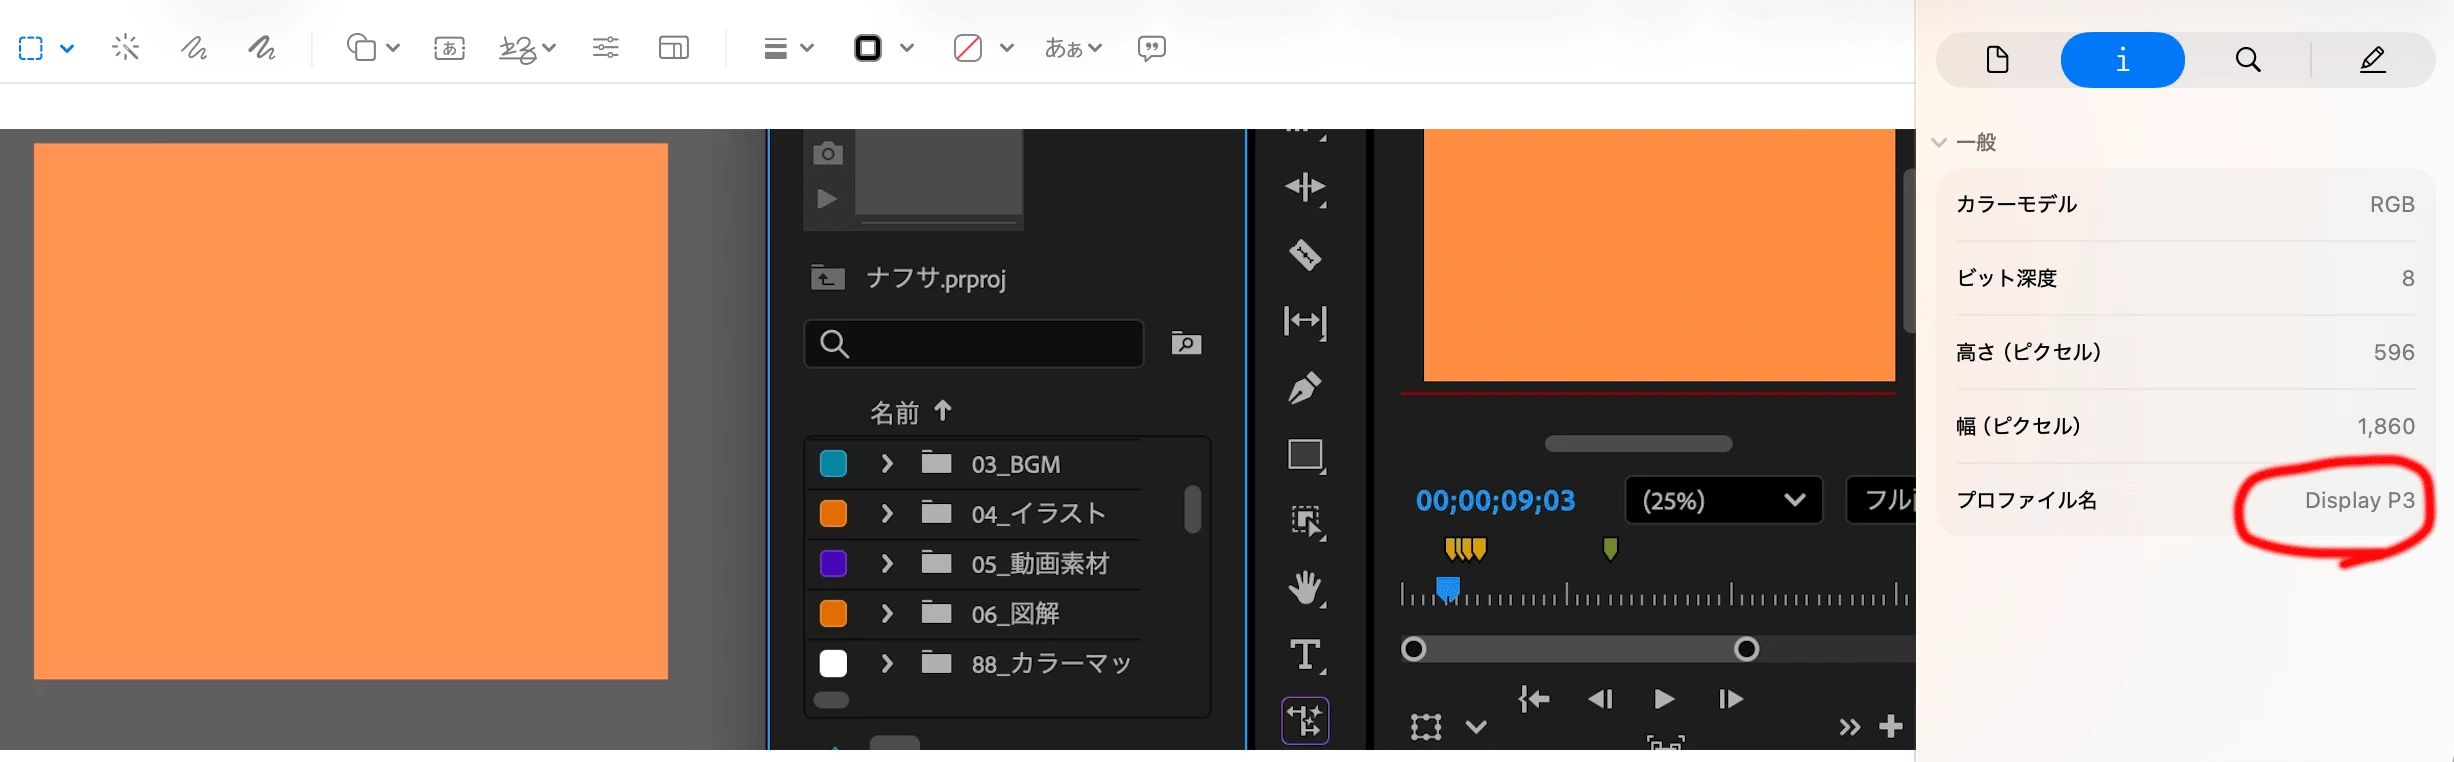This screenshot has height=762, width=2454.
Task: Select the Razor tool
Action: coord(1305,255)
